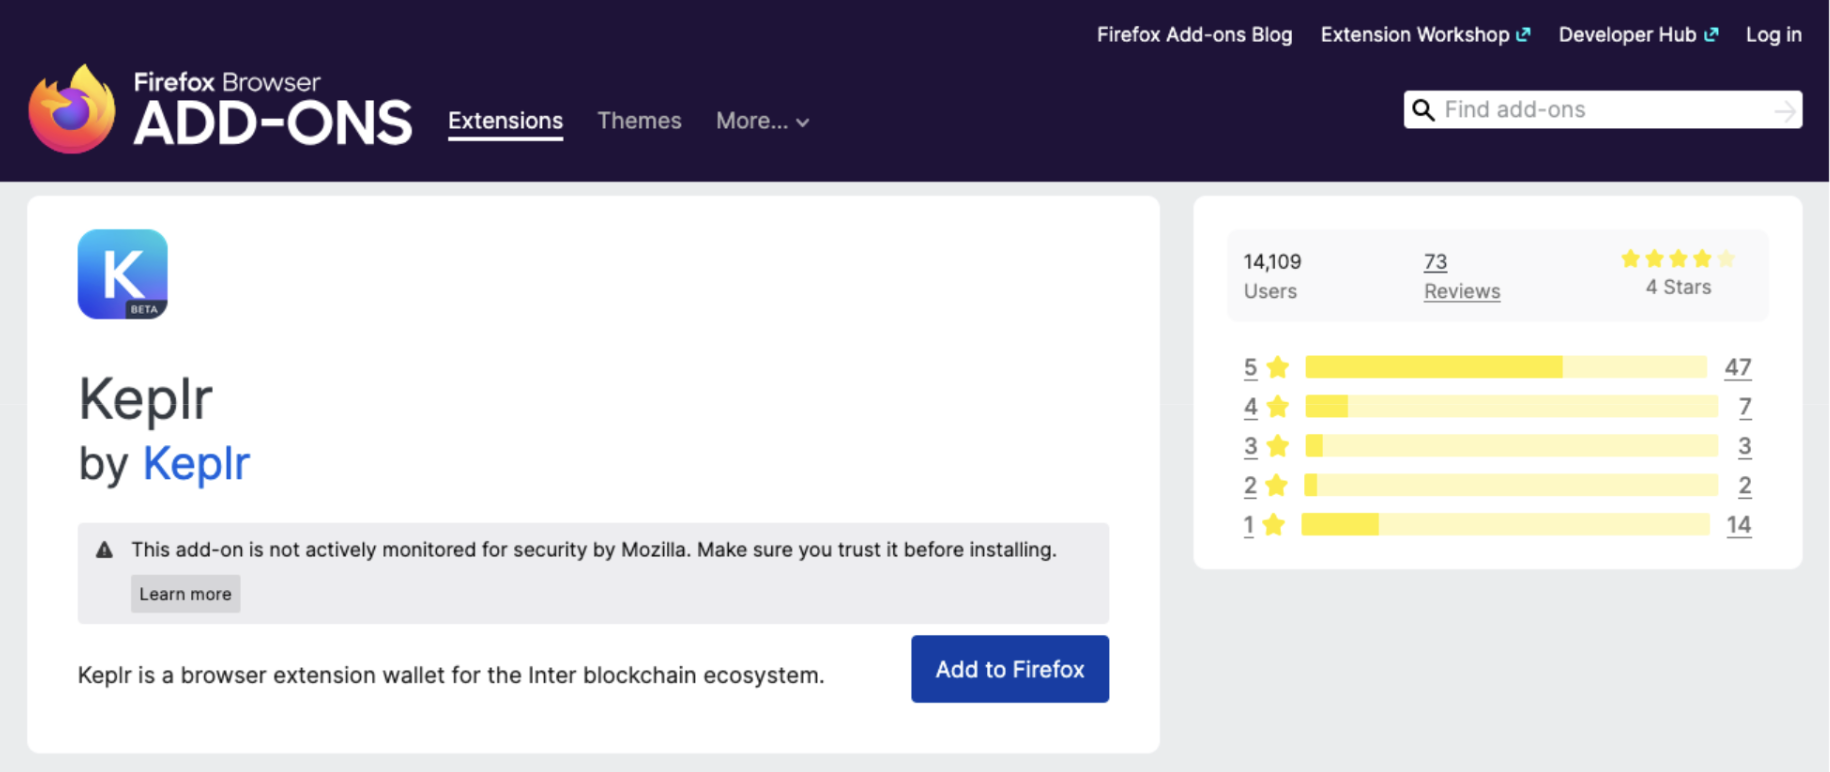Click the rating number 5 link
The width and height of the screenshot is (1830, 772).
1250,367
